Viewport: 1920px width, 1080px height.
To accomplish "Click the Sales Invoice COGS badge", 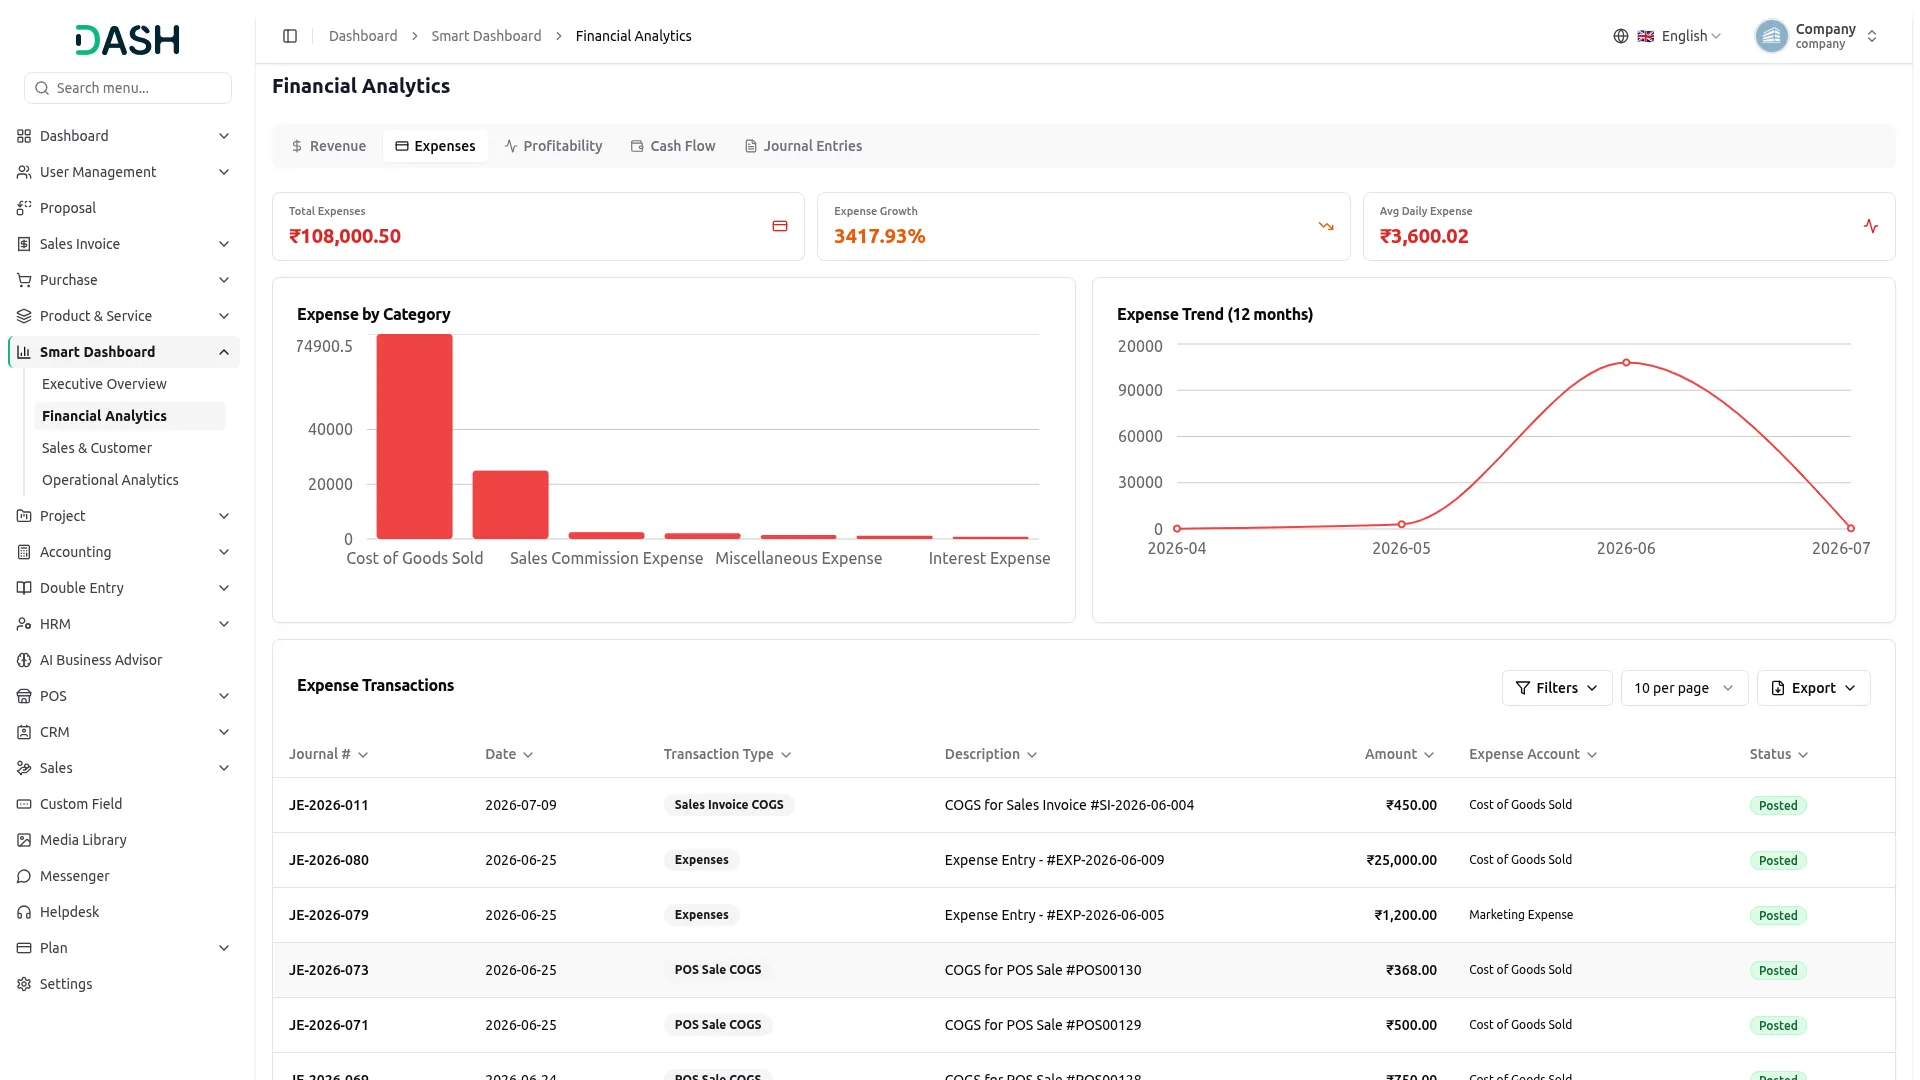I will click(x=729, y=805).
